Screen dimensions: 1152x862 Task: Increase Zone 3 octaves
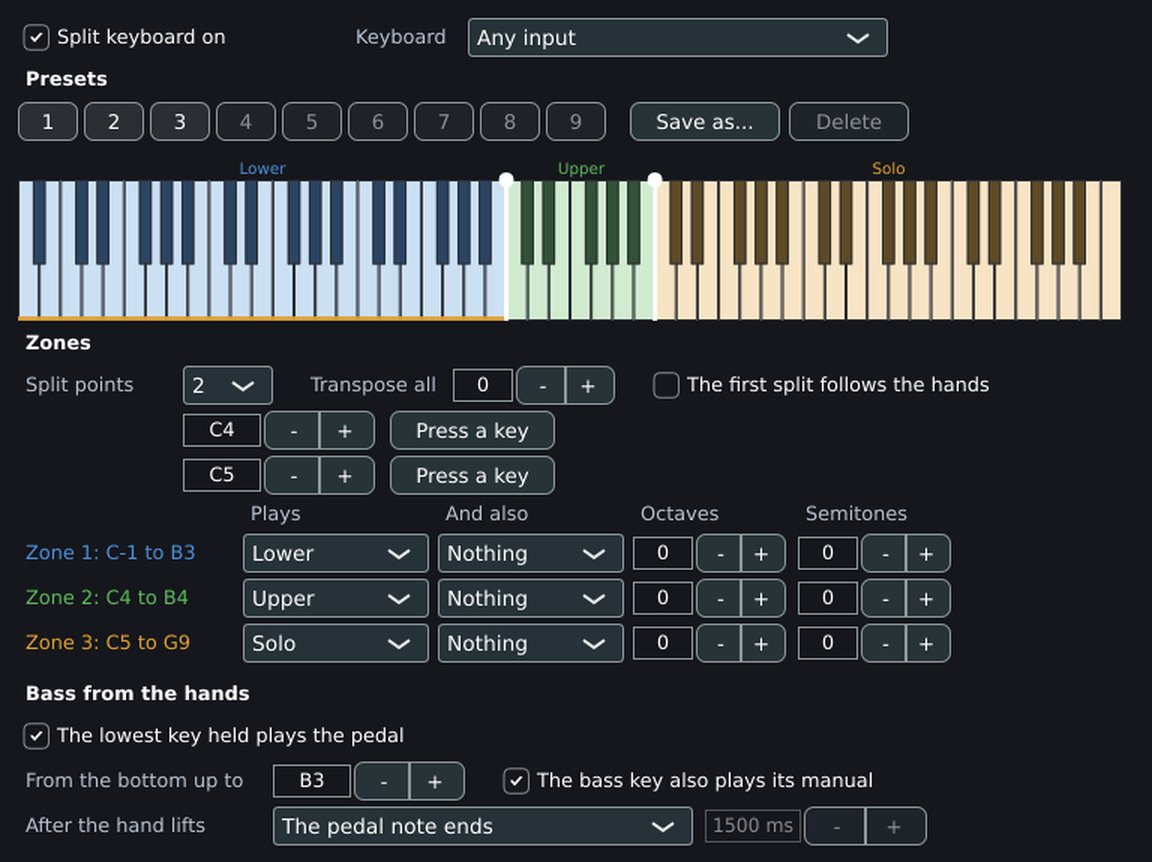click(763, 644)
